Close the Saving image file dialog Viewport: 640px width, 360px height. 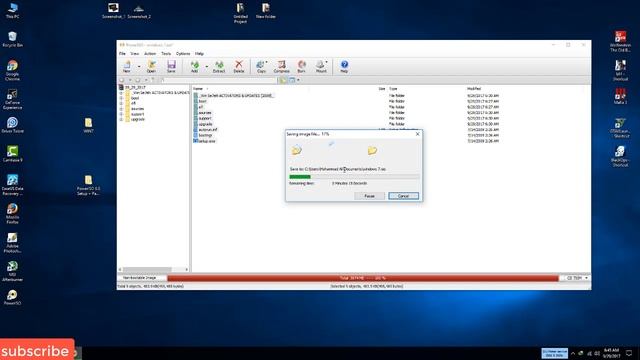coord(417,134)
